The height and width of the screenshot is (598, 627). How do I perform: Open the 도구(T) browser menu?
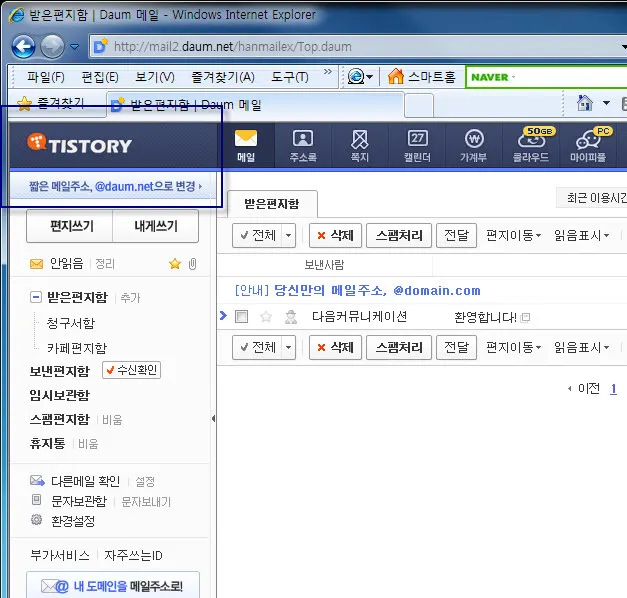pos(289,77)
